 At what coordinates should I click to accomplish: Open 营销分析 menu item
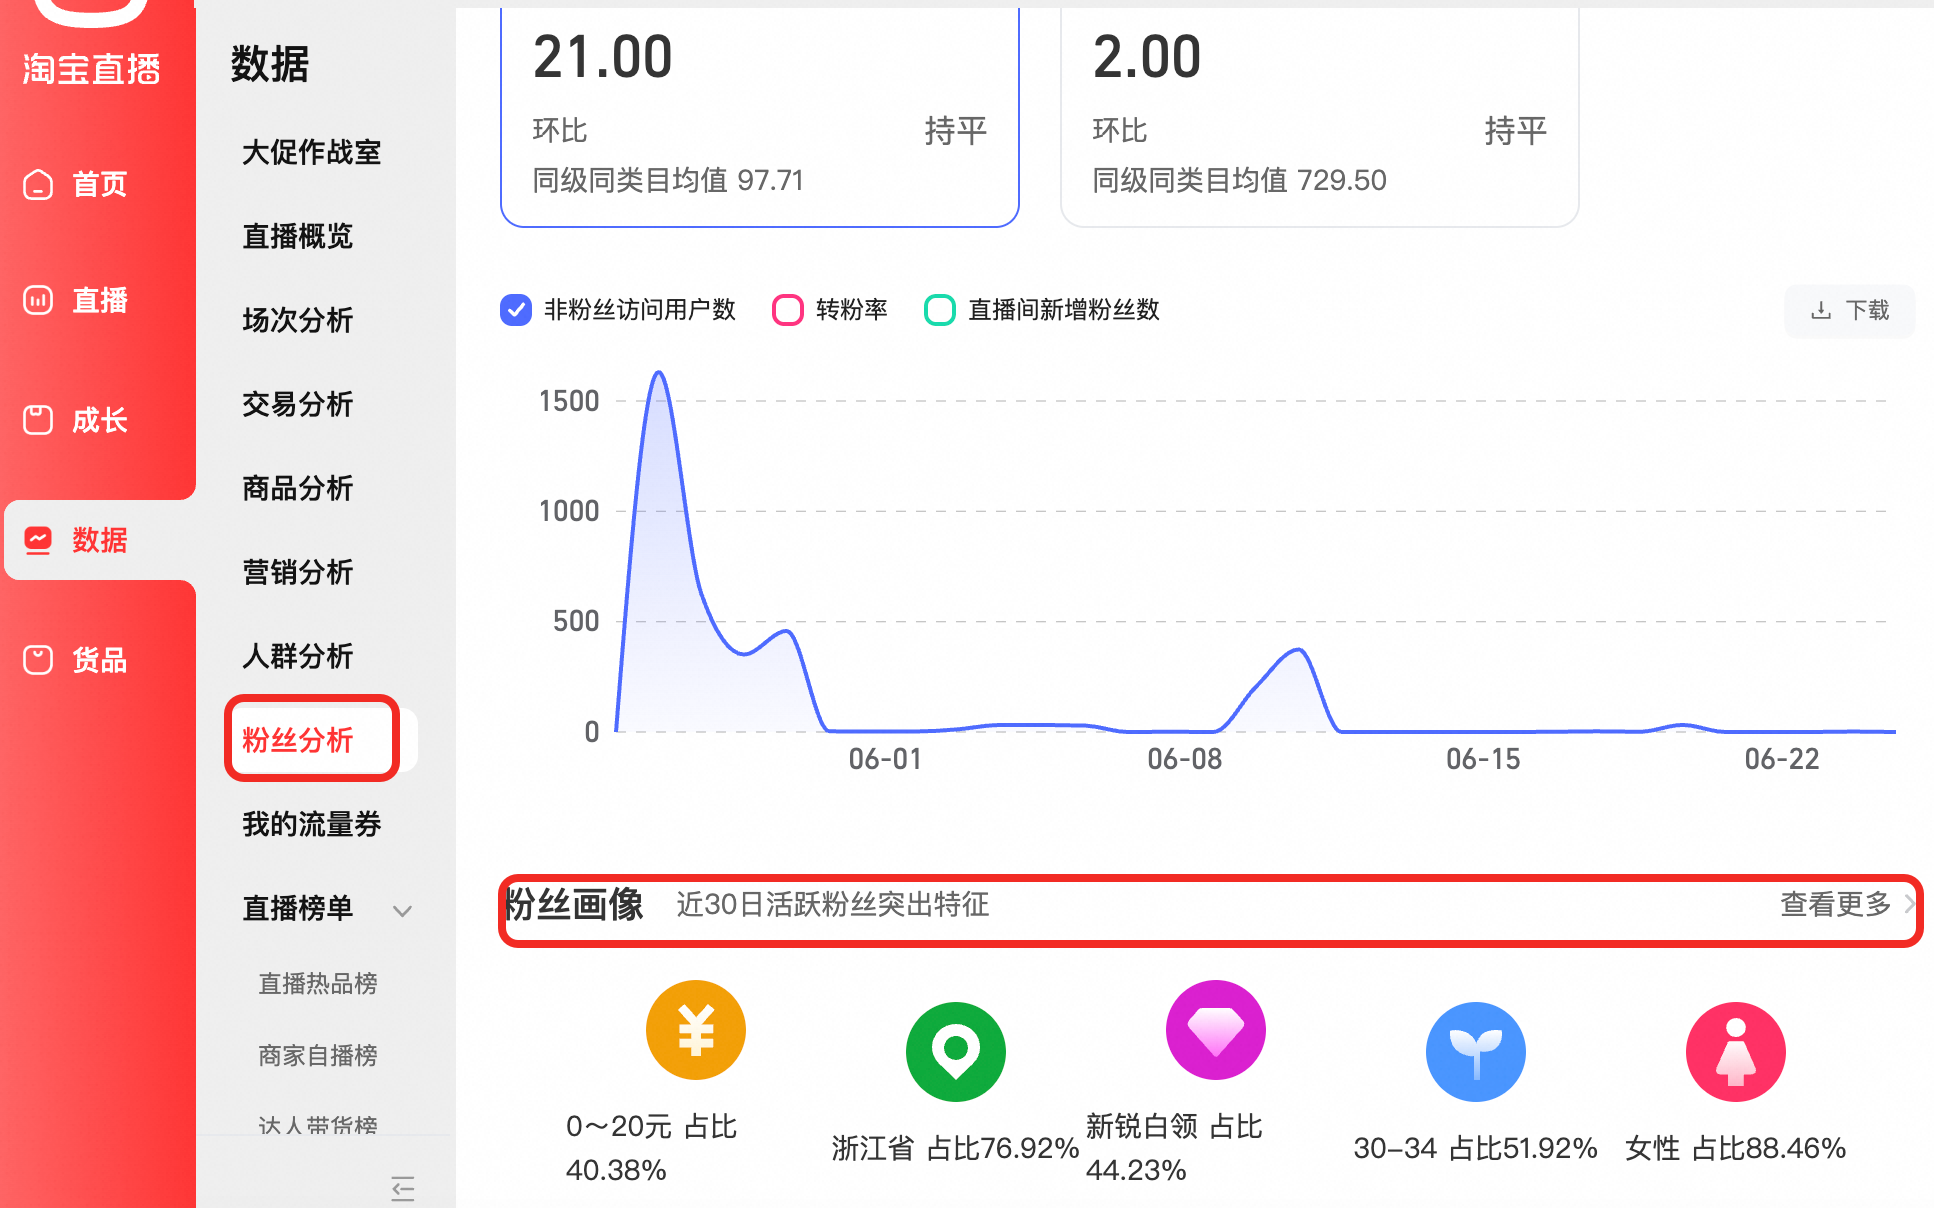[298, 572]
